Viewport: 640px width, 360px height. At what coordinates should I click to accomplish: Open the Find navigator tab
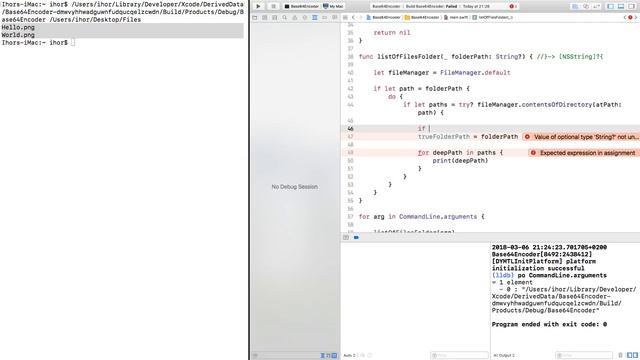pyautogui.click(x=284, y=18)
